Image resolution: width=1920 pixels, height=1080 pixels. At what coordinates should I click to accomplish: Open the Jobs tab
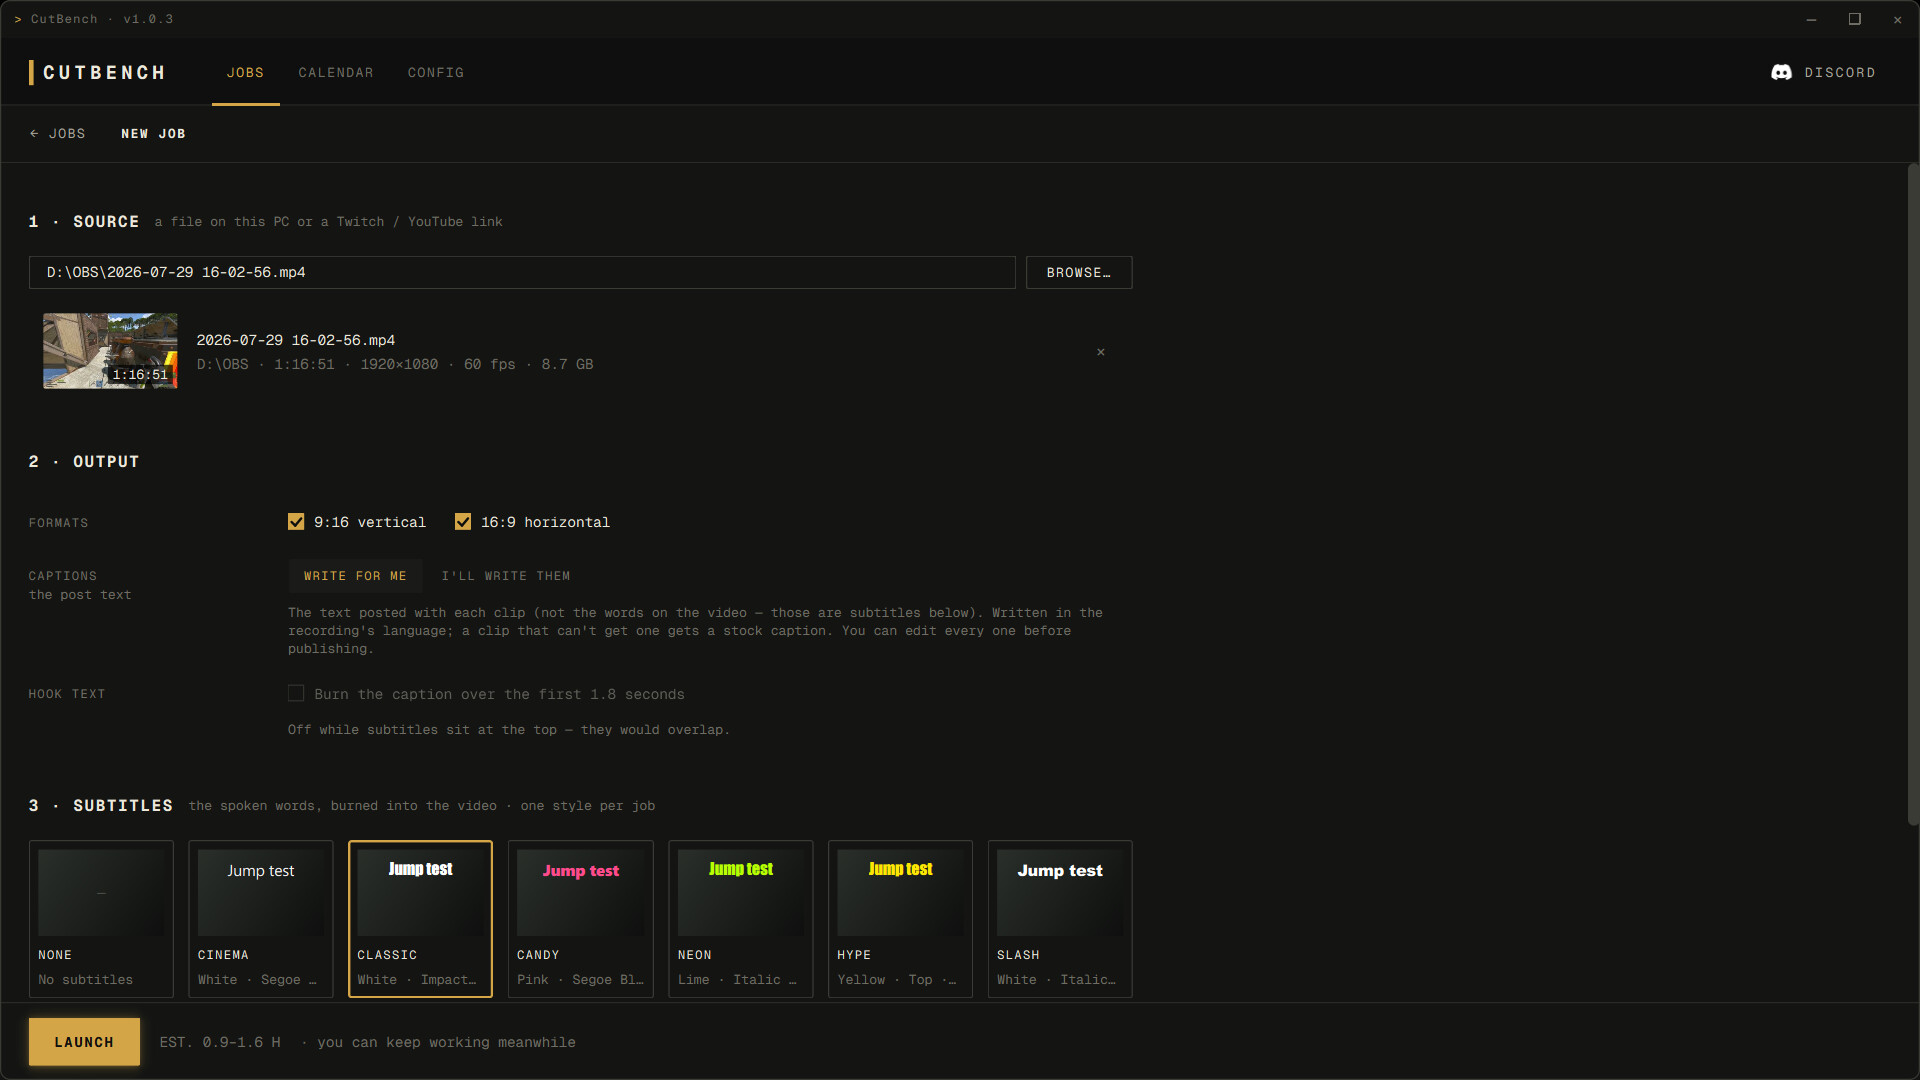pyautogui.click(x=245, y=72)
